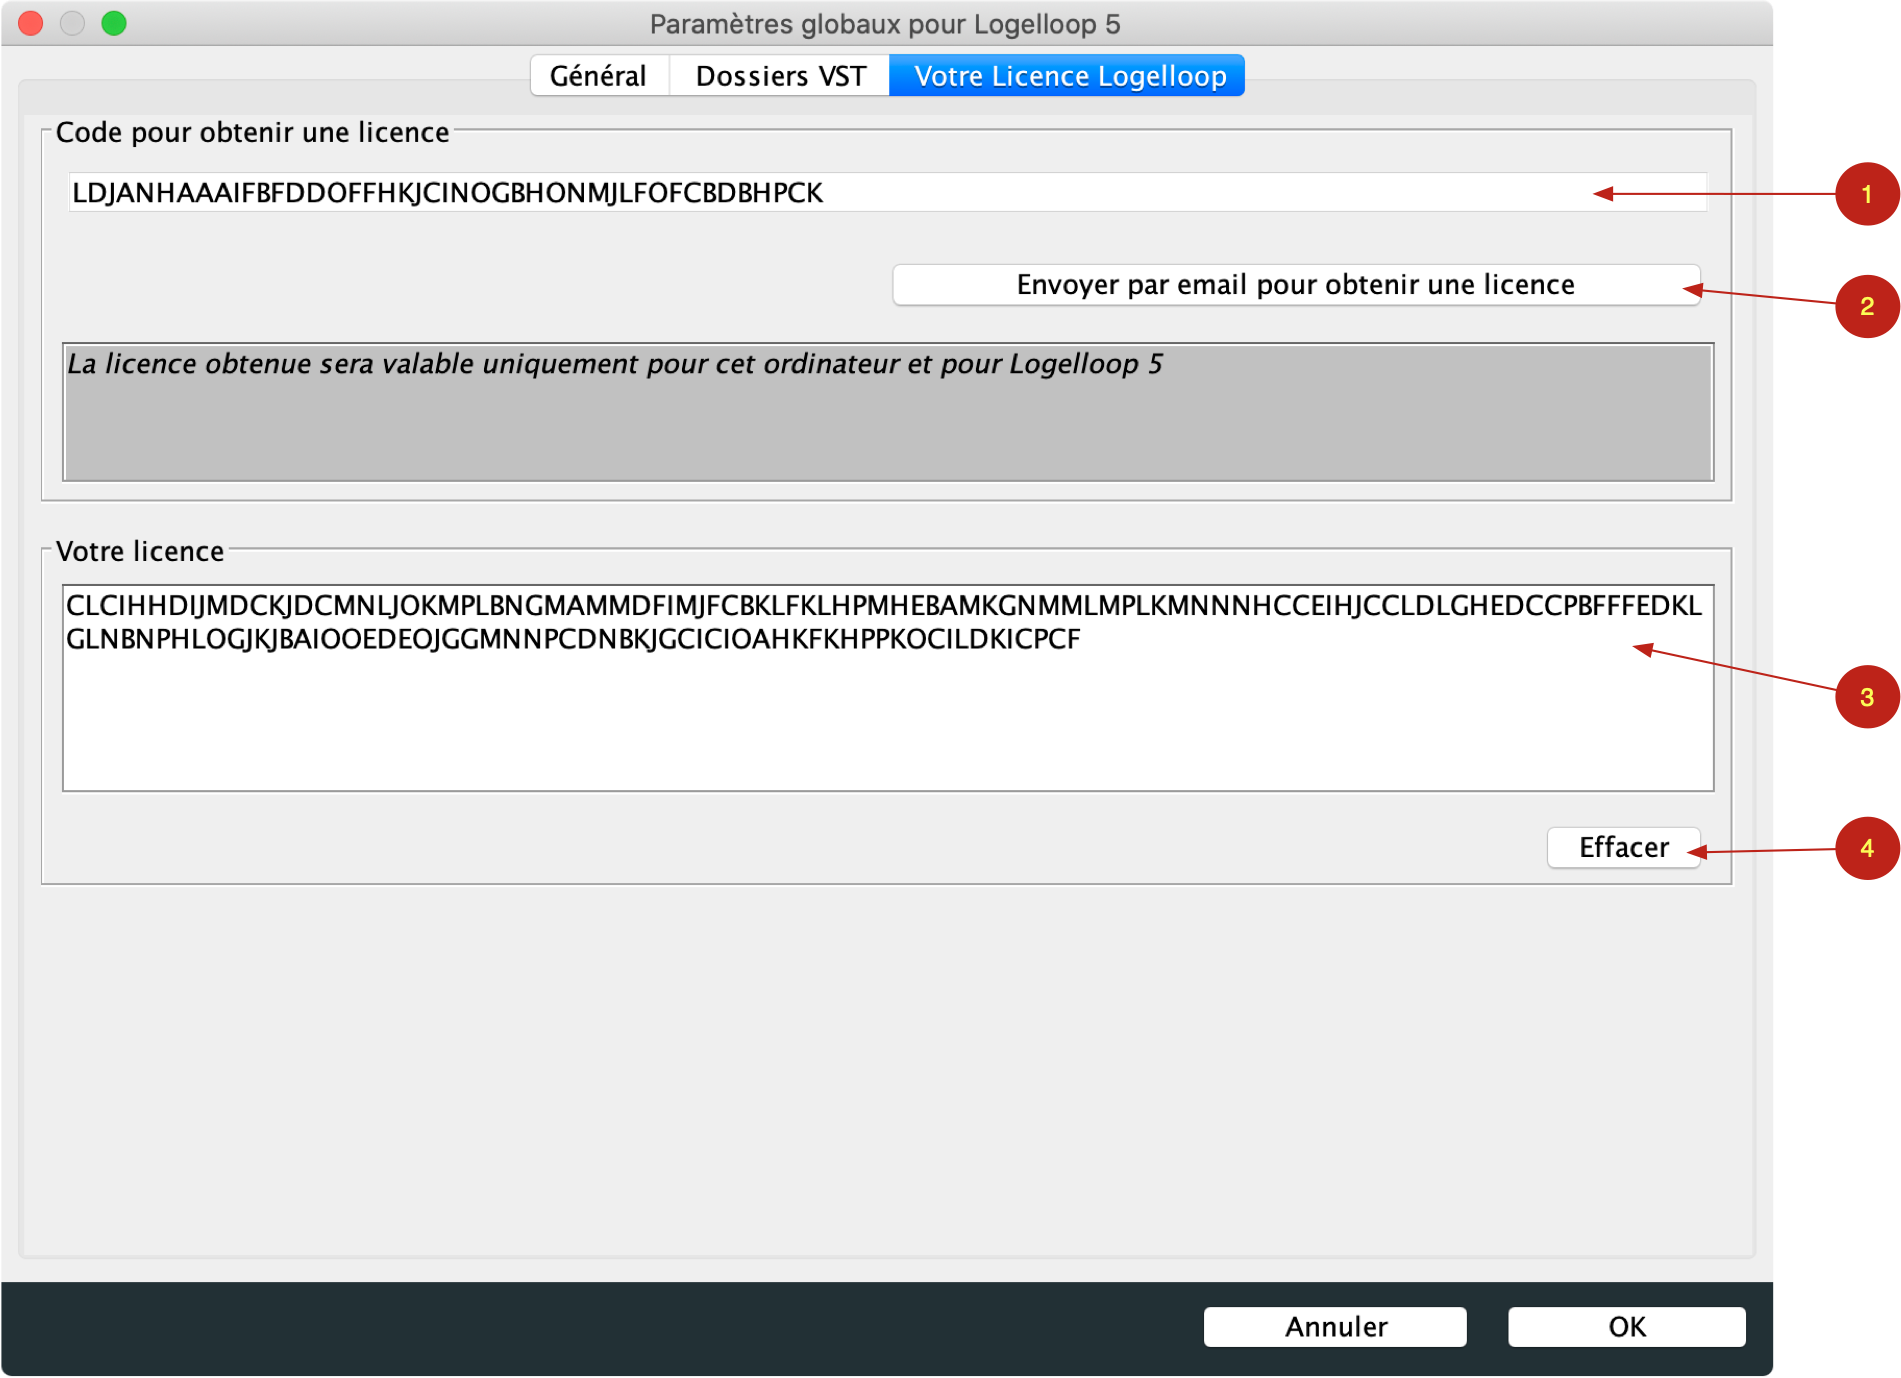Click the window title Paramètres globaux pour Logelloop 5
The width and height of the screenshot is (1901, 1378).
(x=885, y=24)
